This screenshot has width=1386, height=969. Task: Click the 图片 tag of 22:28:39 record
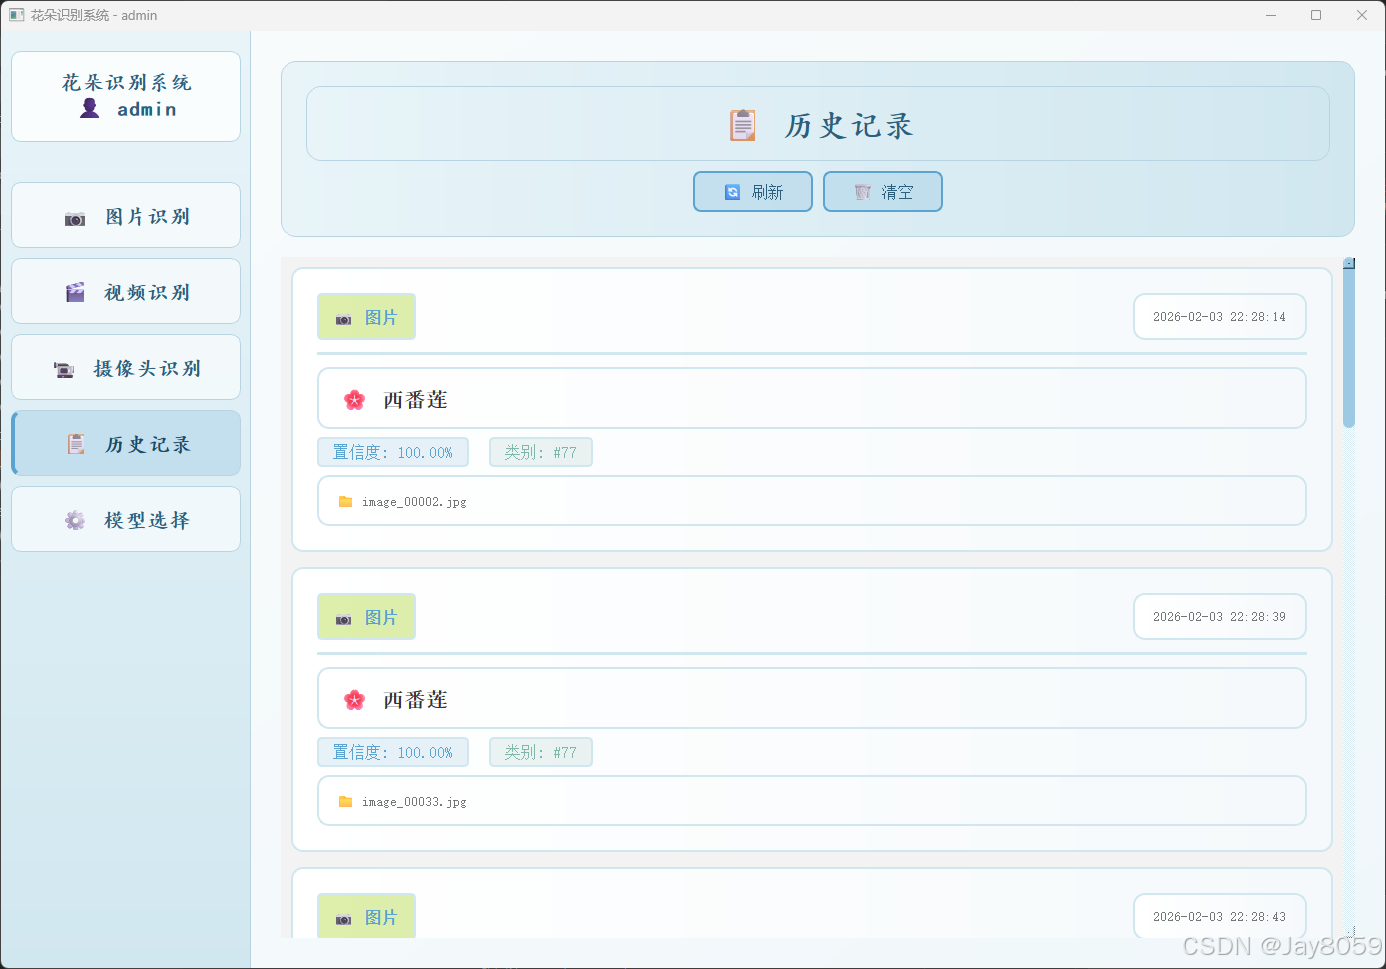point(366,617)
